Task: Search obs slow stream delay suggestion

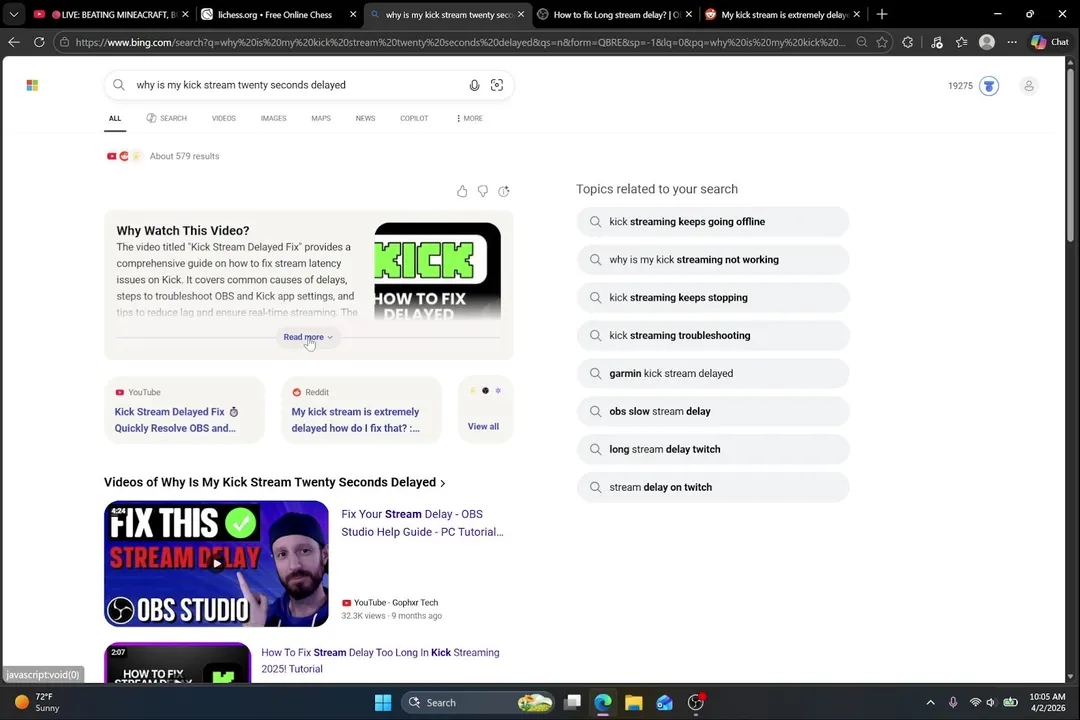Action: 712,411
